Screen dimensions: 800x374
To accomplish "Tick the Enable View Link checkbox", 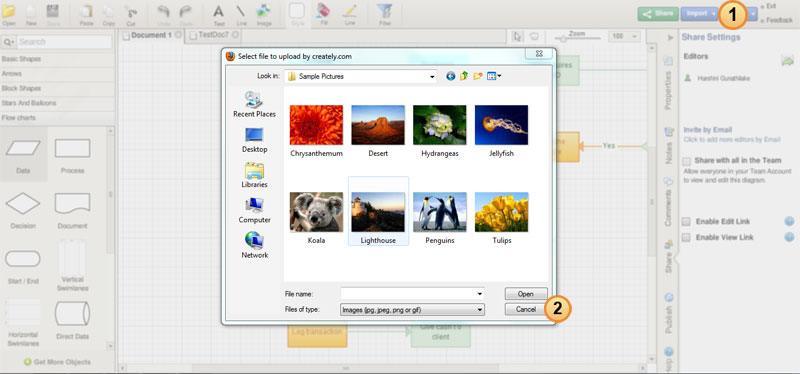I will [x=687, y=237].
